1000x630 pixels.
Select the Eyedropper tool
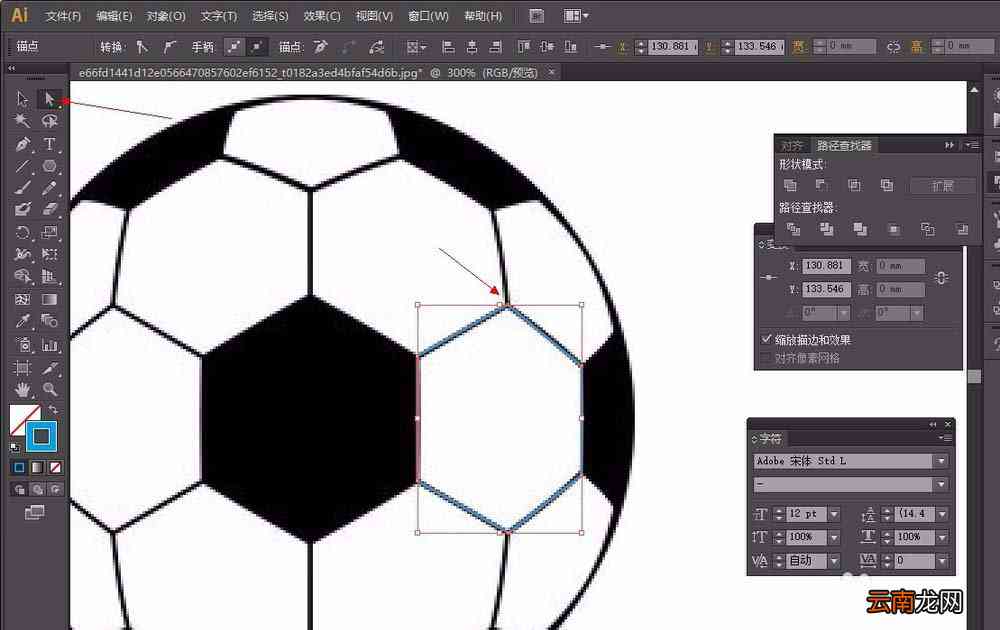tap(22, 321)
